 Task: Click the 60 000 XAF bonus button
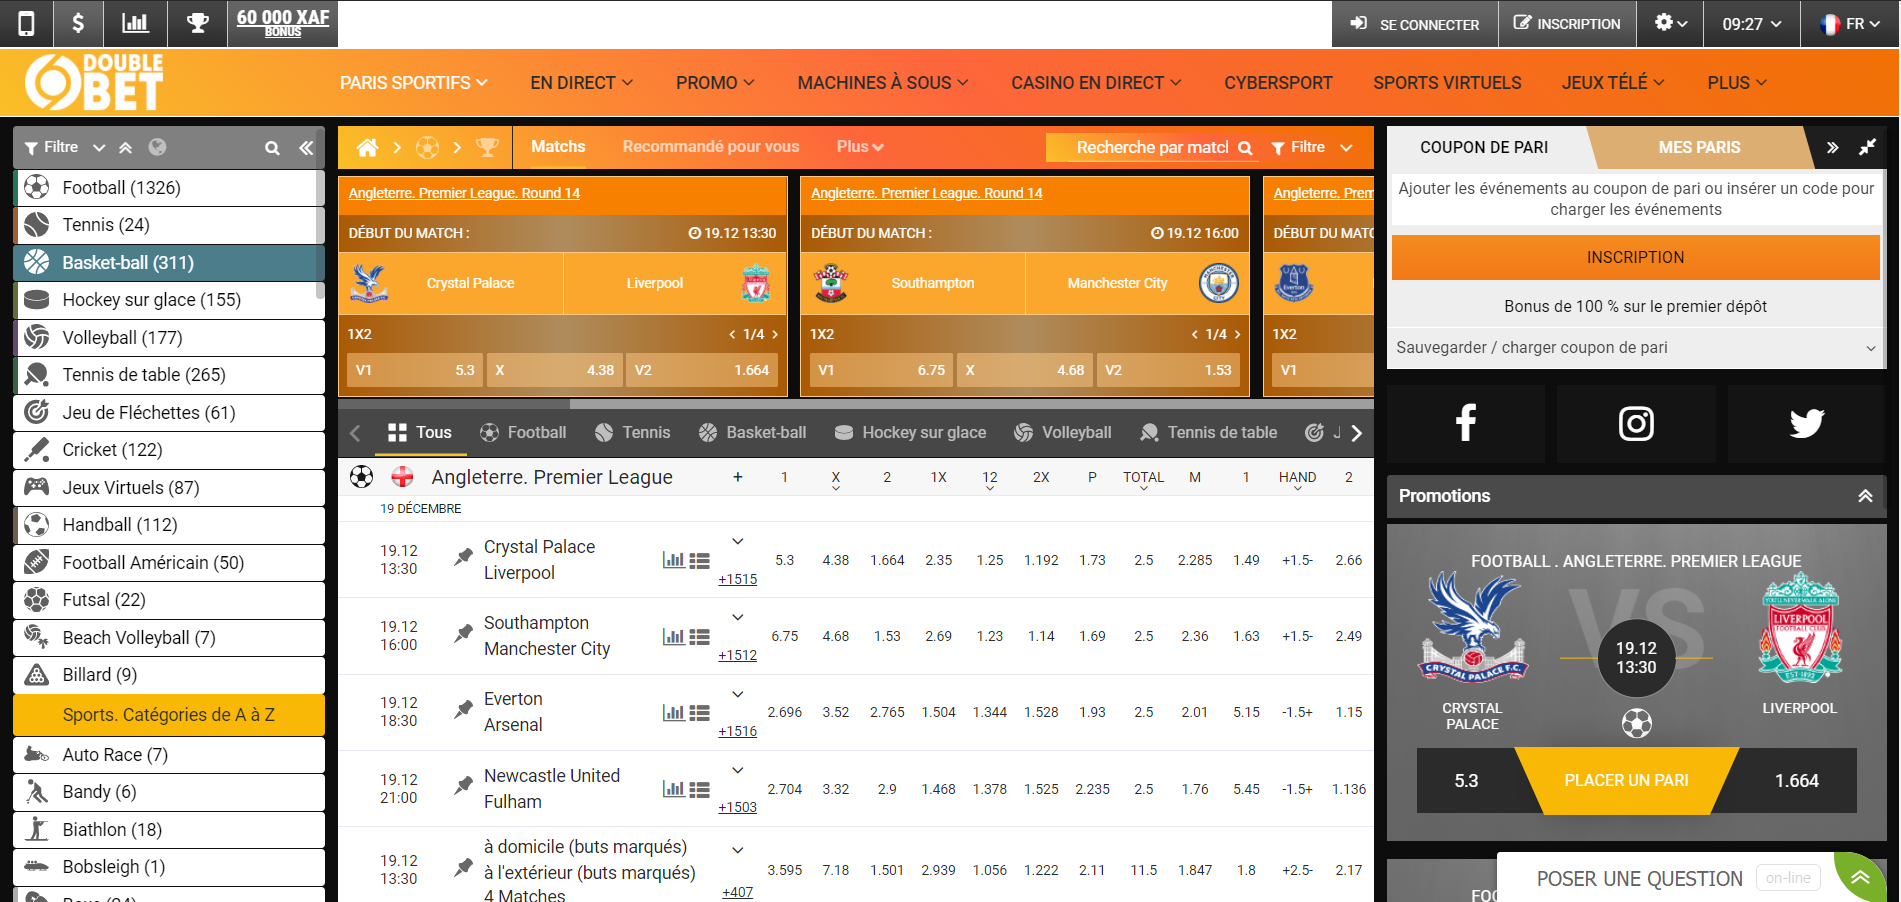[283, 23]
